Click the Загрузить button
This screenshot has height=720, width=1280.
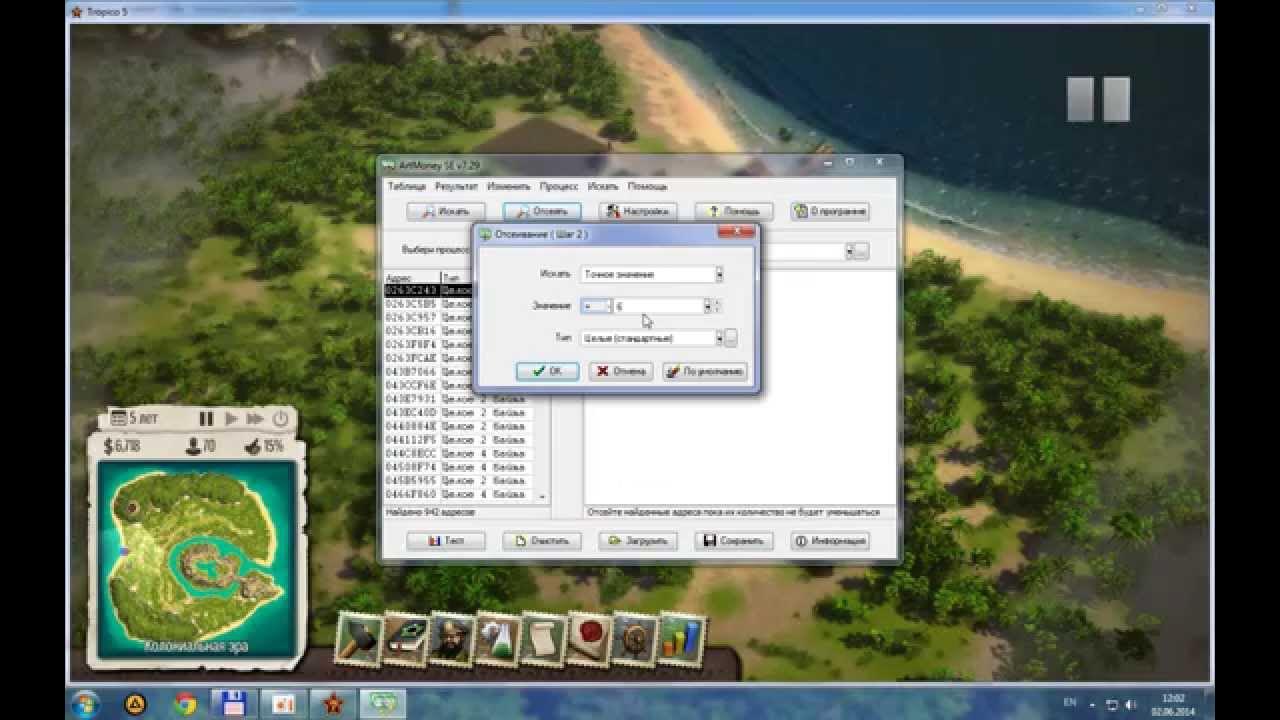pos(638,541)
